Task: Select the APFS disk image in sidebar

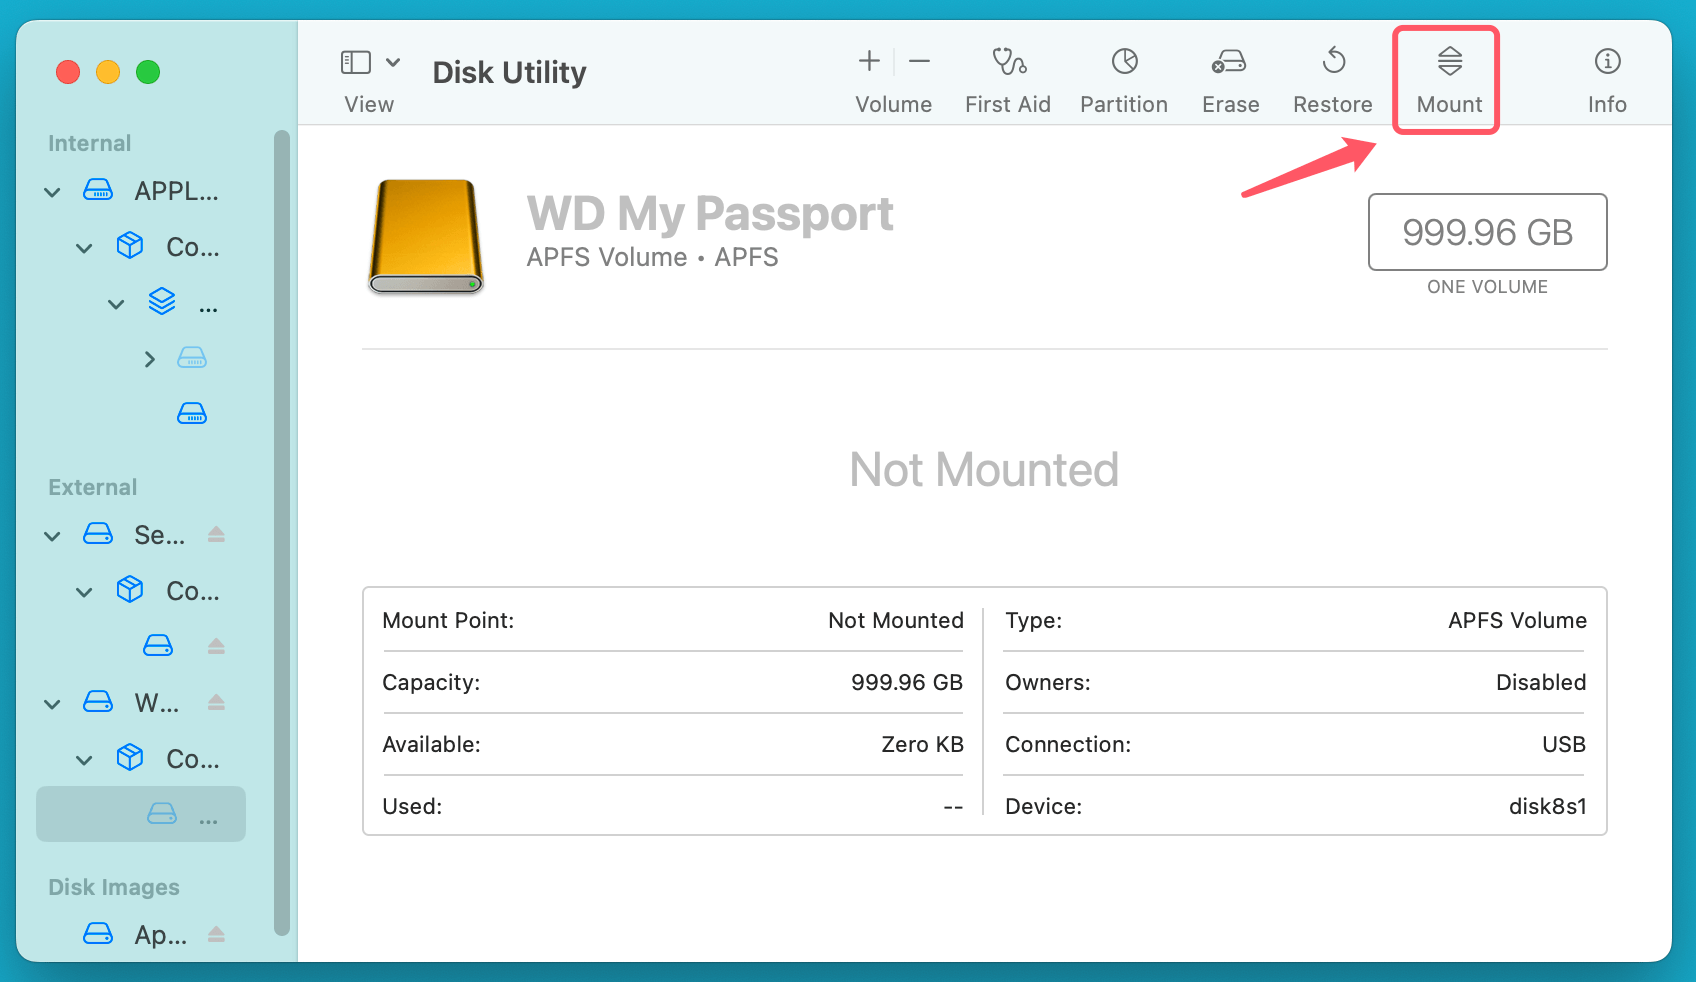Action: 160,934
